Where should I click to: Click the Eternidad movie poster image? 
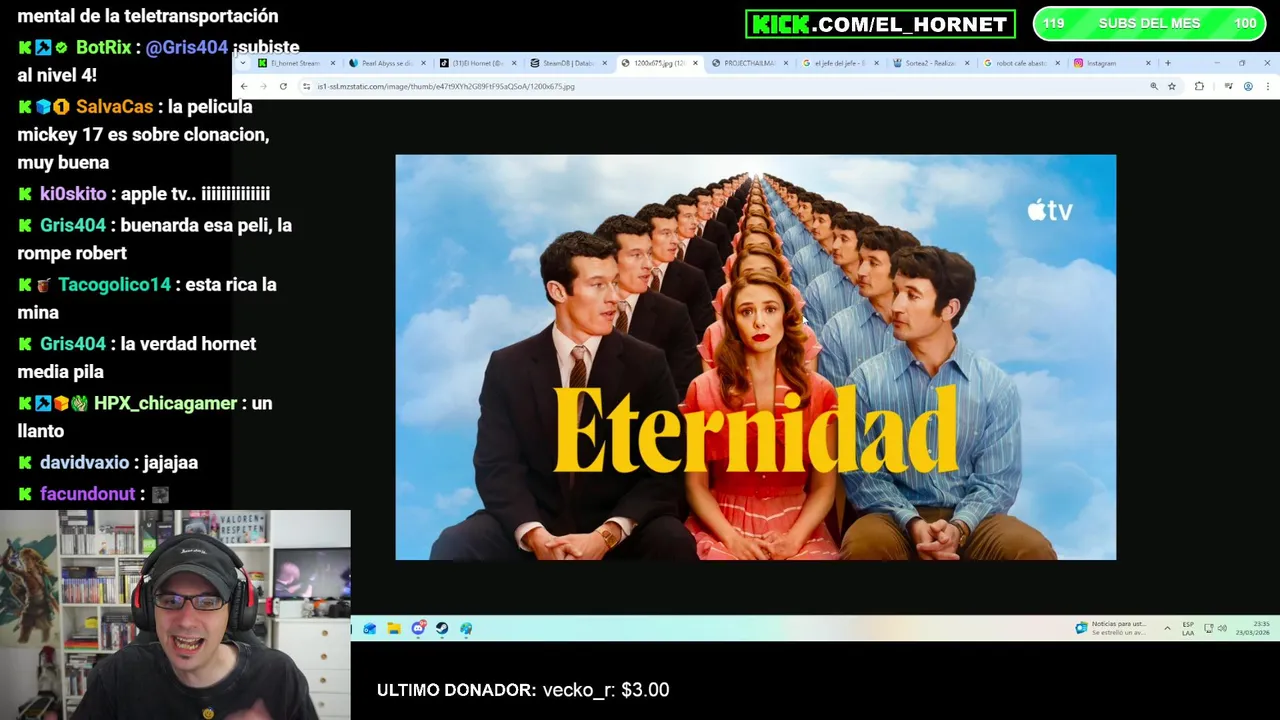pos(755,357)
